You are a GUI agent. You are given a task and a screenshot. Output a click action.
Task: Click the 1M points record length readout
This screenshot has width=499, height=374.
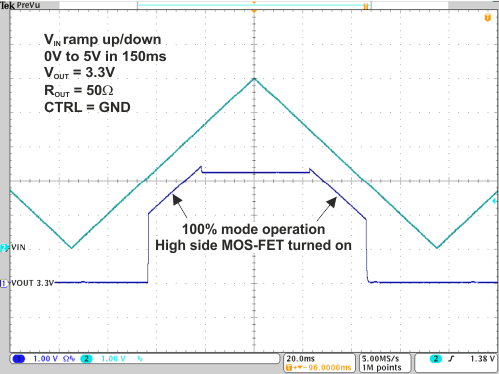click(x=382, y=367)
